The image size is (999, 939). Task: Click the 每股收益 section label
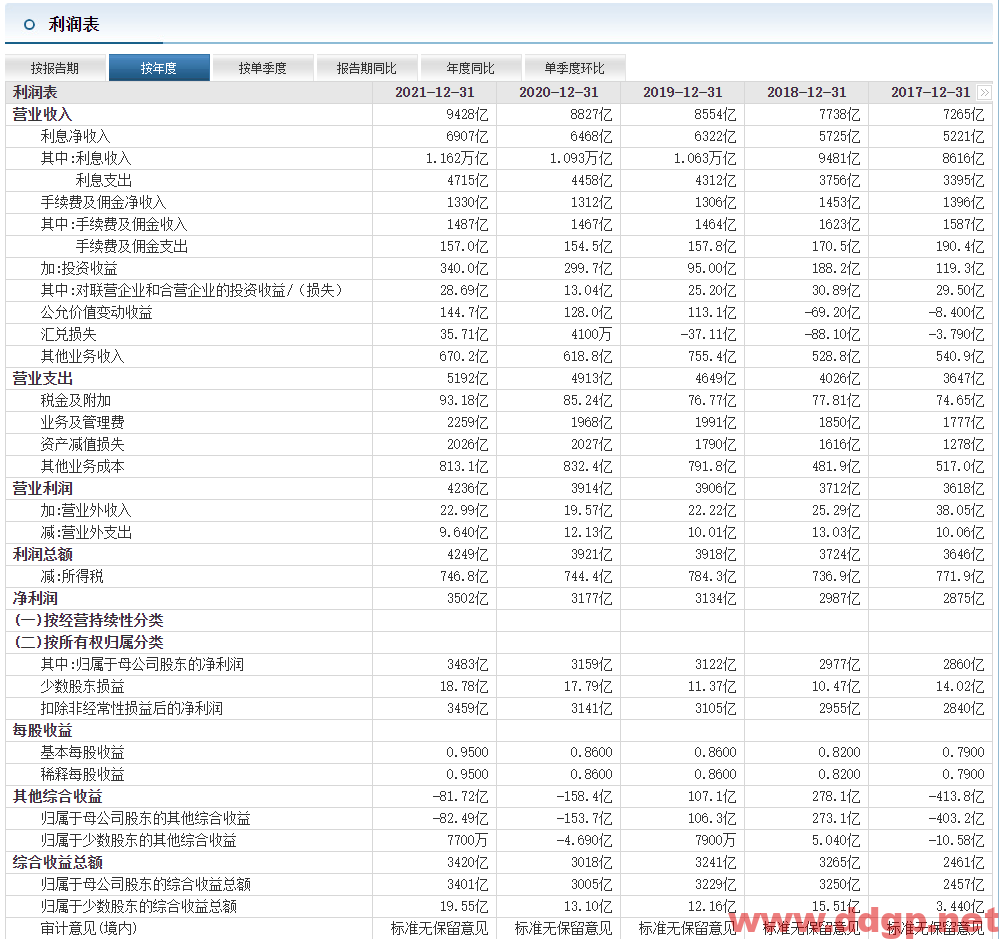42,731
